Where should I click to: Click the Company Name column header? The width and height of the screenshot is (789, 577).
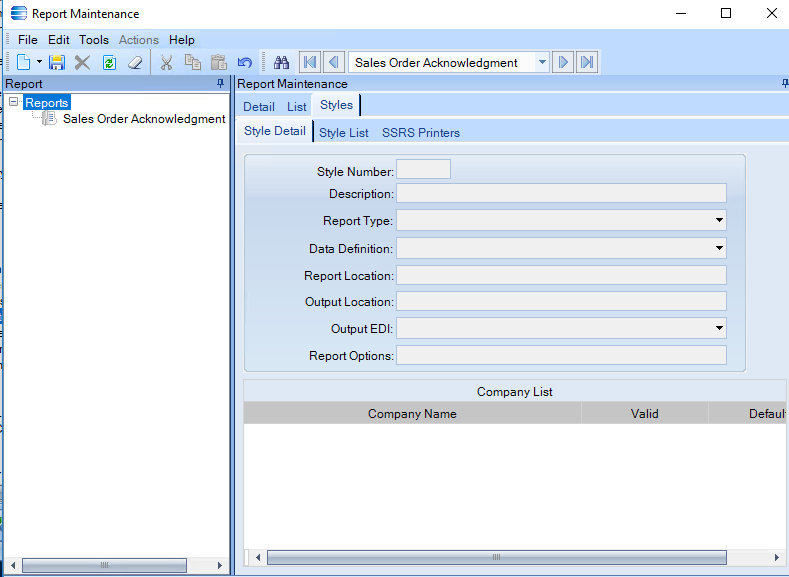click(412, 414)
